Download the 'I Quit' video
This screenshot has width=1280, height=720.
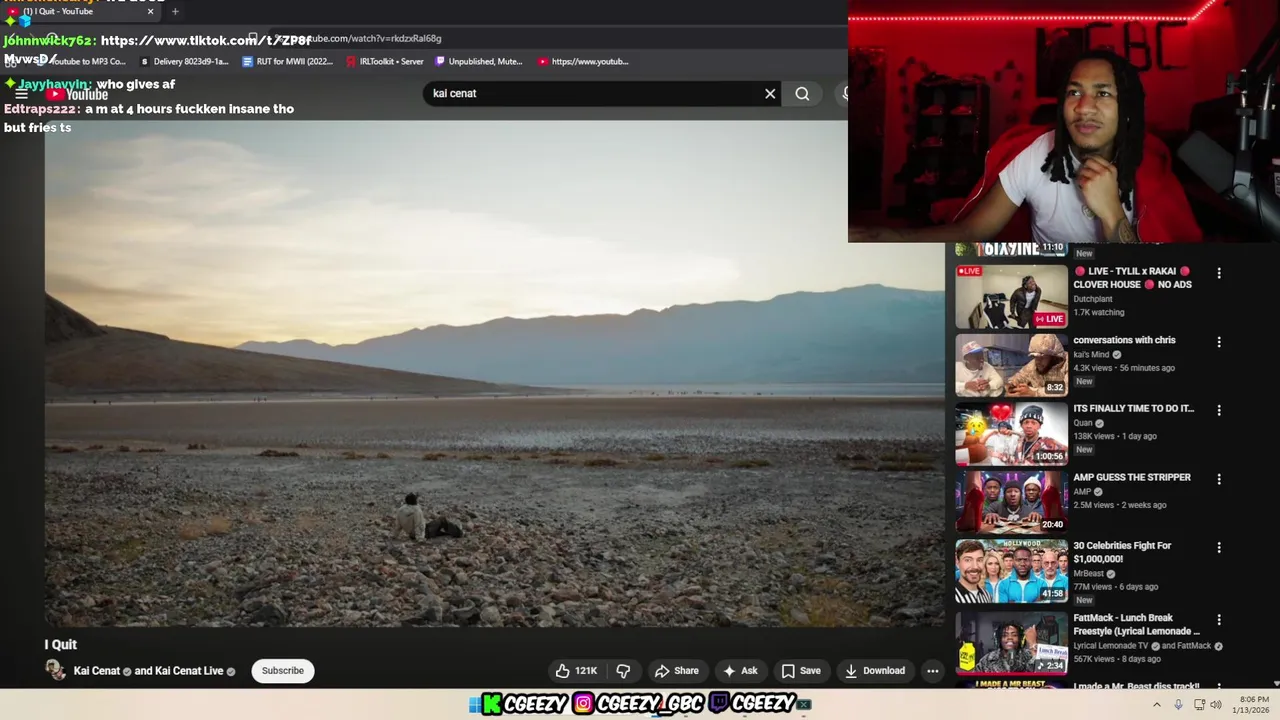875,671
